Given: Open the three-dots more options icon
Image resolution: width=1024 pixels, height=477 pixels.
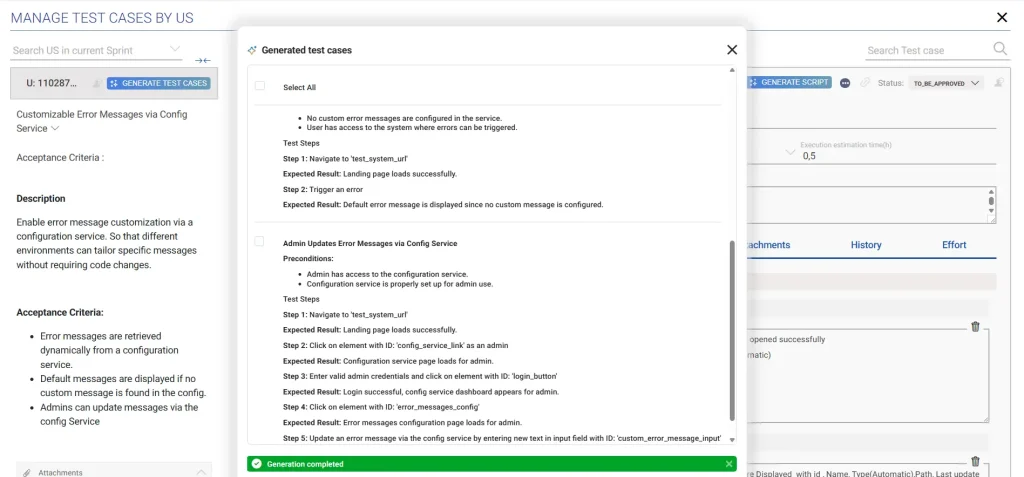Looking at the screenshot, I should 845,83.
